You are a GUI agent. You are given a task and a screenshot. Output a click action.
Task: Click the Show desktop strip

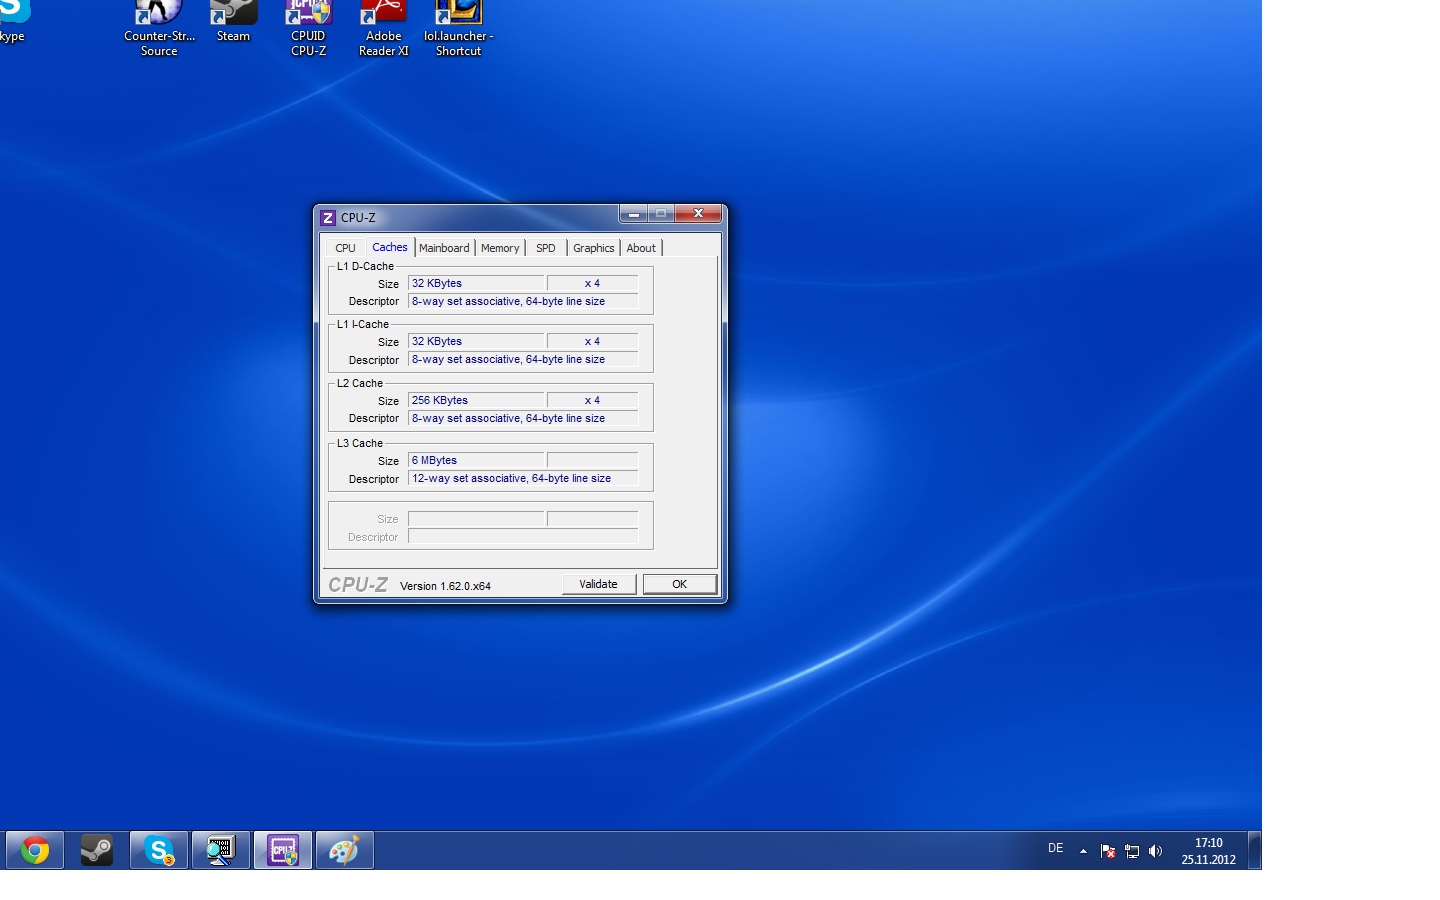1255,850
